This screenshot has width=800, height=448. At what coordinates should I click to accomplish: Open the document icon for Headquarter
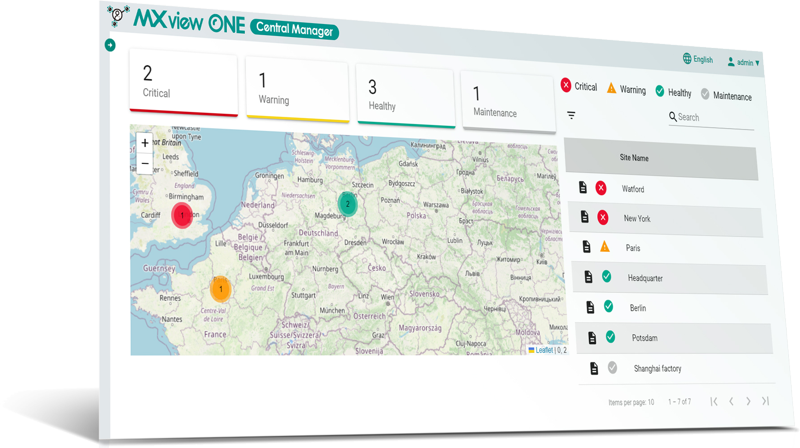[588, 277]
